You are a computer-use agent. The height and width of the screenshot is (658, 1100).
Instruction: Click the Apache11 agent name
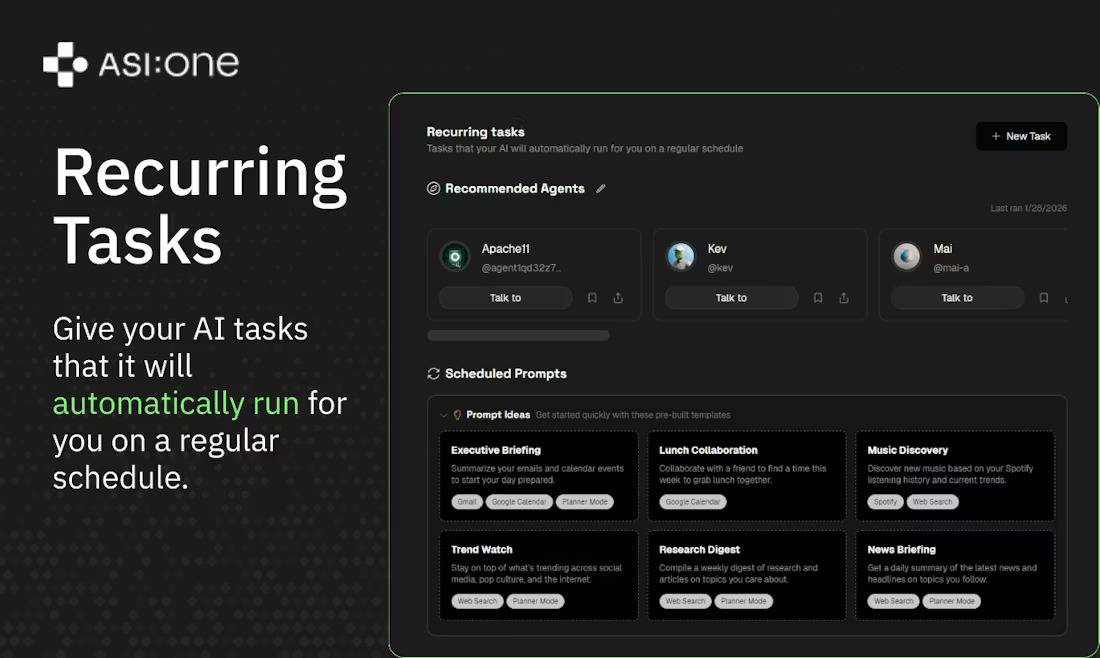(x=505, y=249)
